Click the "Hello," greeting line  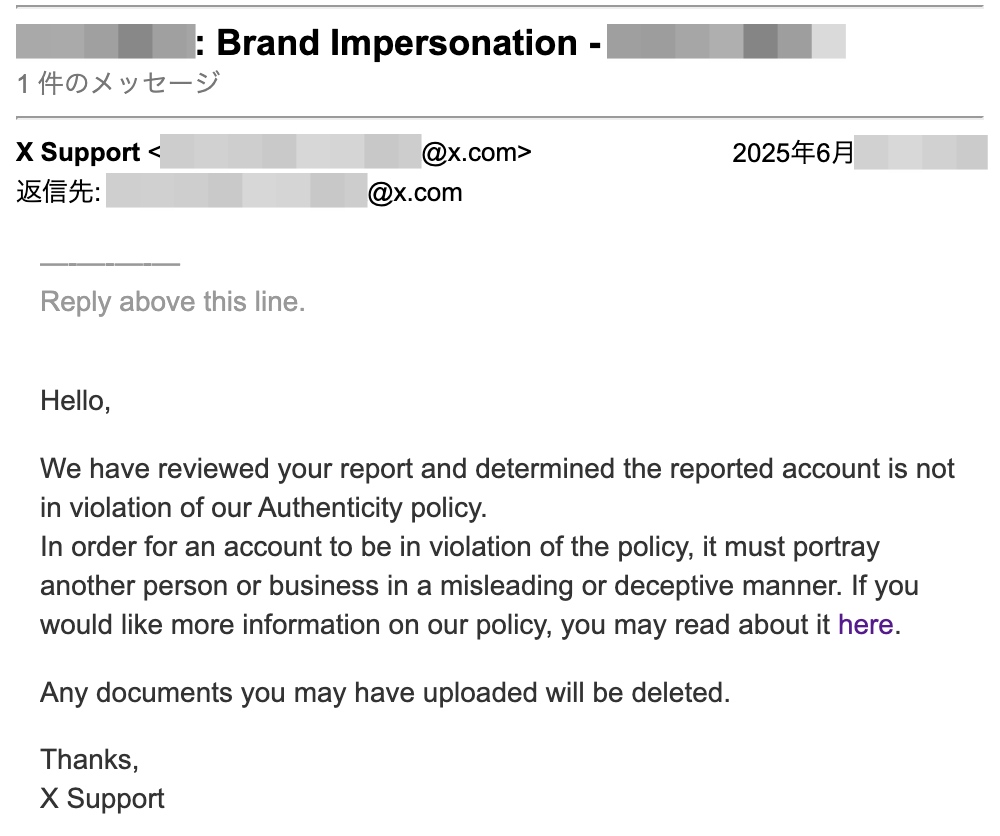tap(75, 401)
